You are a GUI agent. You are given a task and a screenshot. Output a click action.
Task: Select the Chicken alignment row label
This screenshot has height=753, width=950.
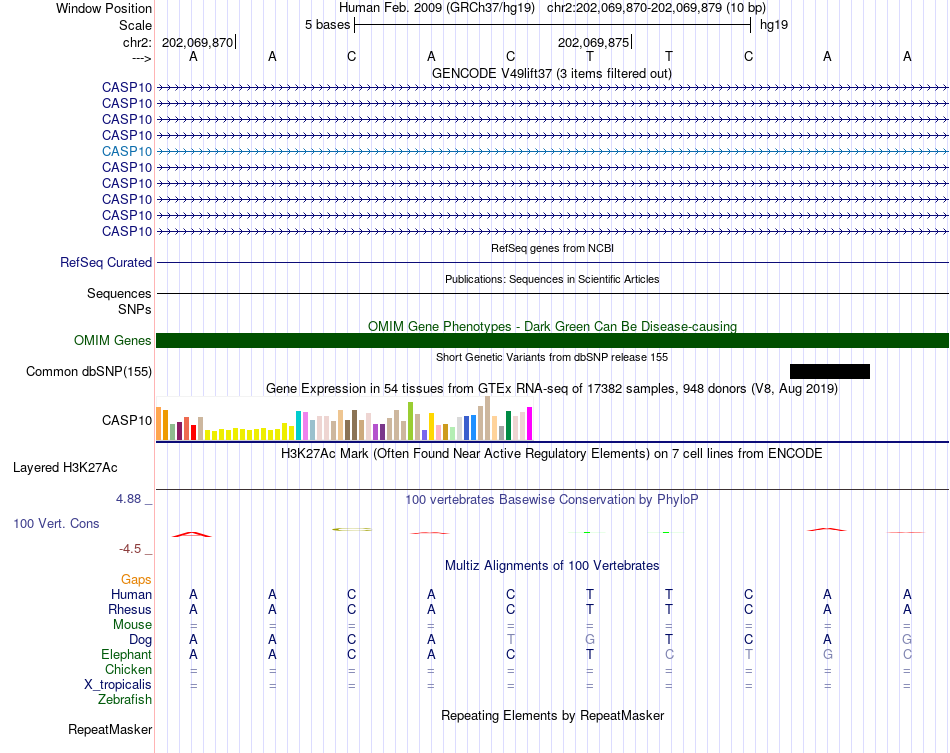[128, 669]
